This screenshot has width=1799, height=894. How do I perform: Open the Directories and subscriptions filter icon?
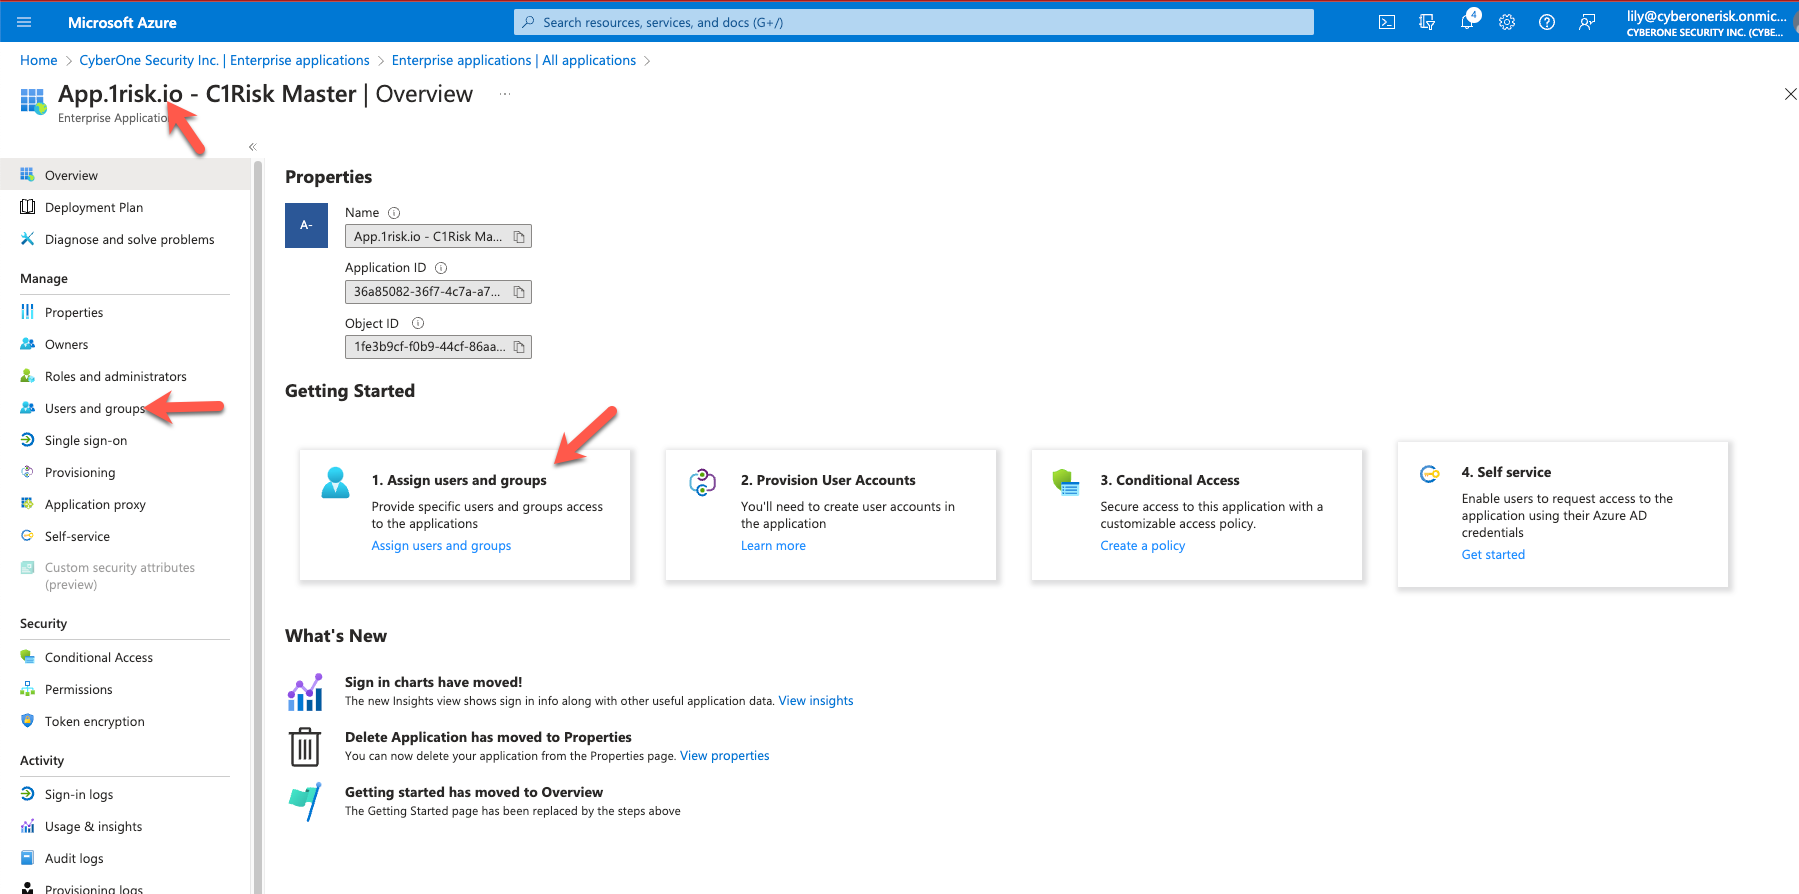coord(1427,22)
